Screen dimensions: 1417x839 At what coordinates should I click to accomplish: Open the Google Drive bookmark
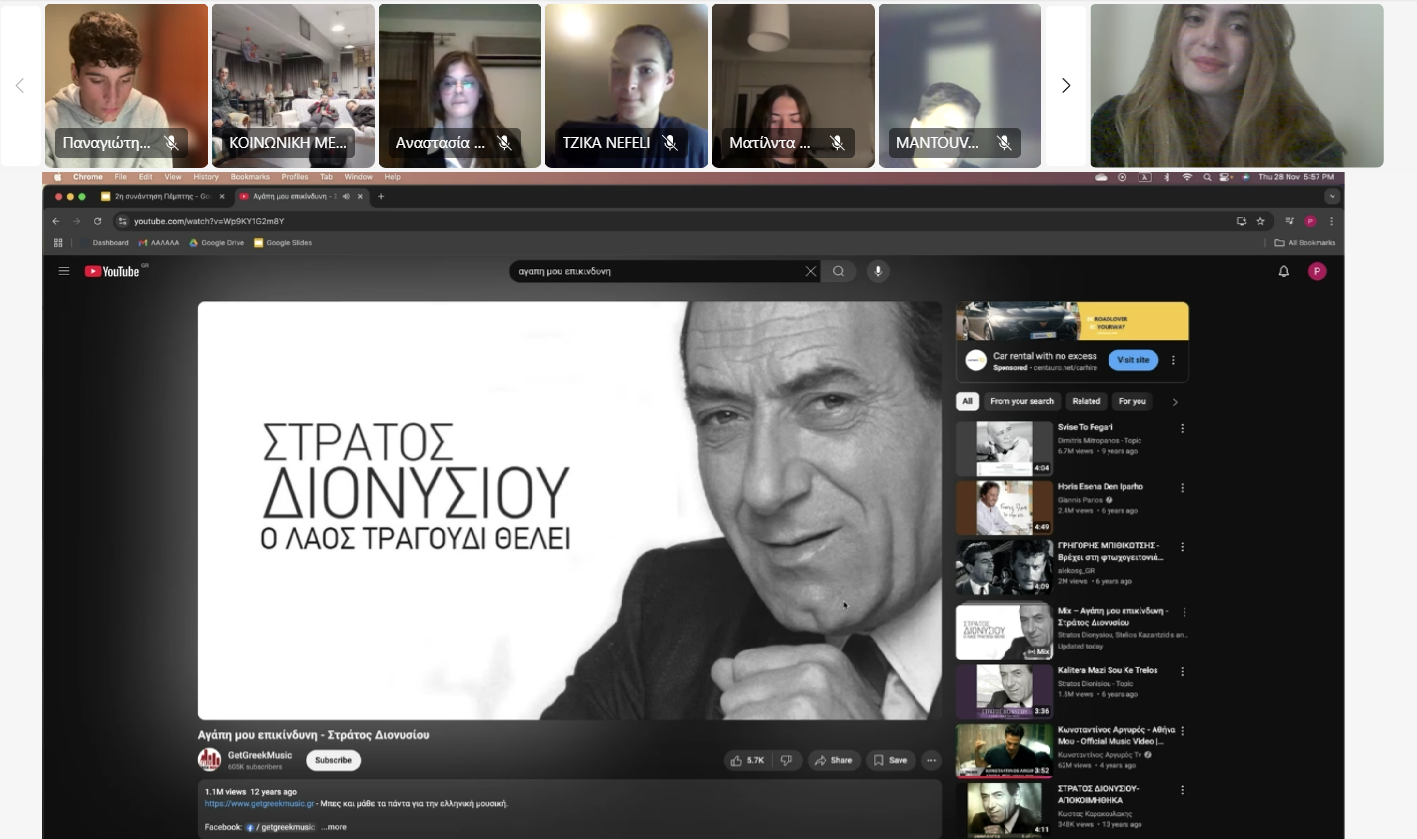coord(216,242)
